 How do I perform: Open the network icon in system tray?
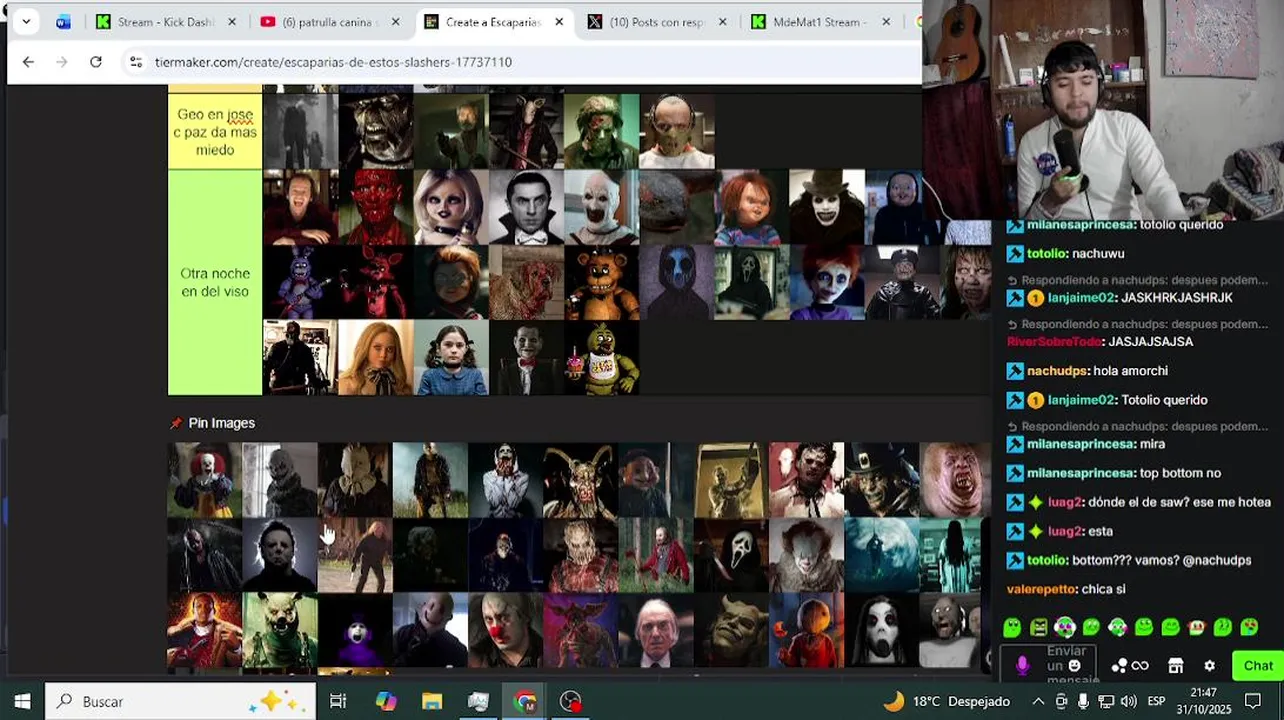1106,701
